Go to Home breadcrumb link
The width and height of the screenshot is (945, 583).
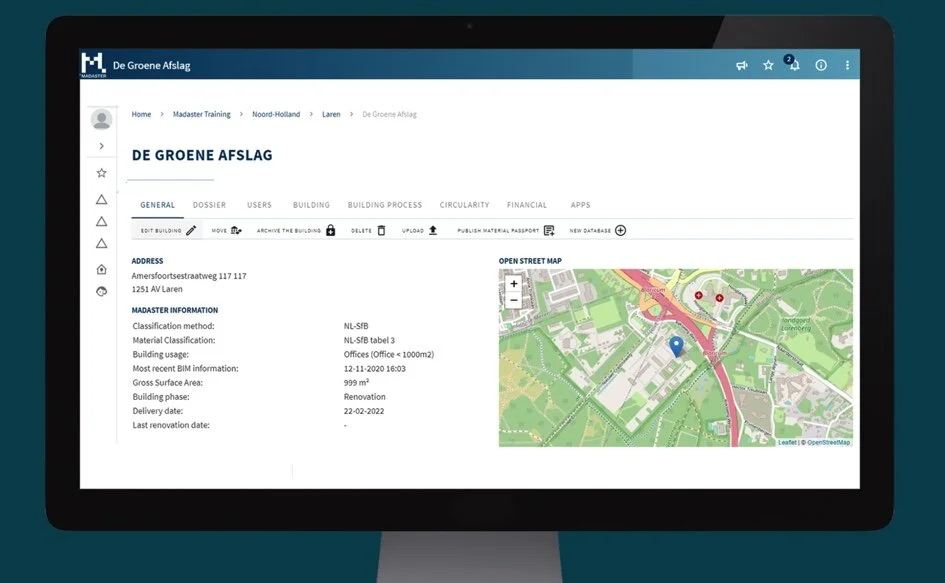tap(141, 114)
